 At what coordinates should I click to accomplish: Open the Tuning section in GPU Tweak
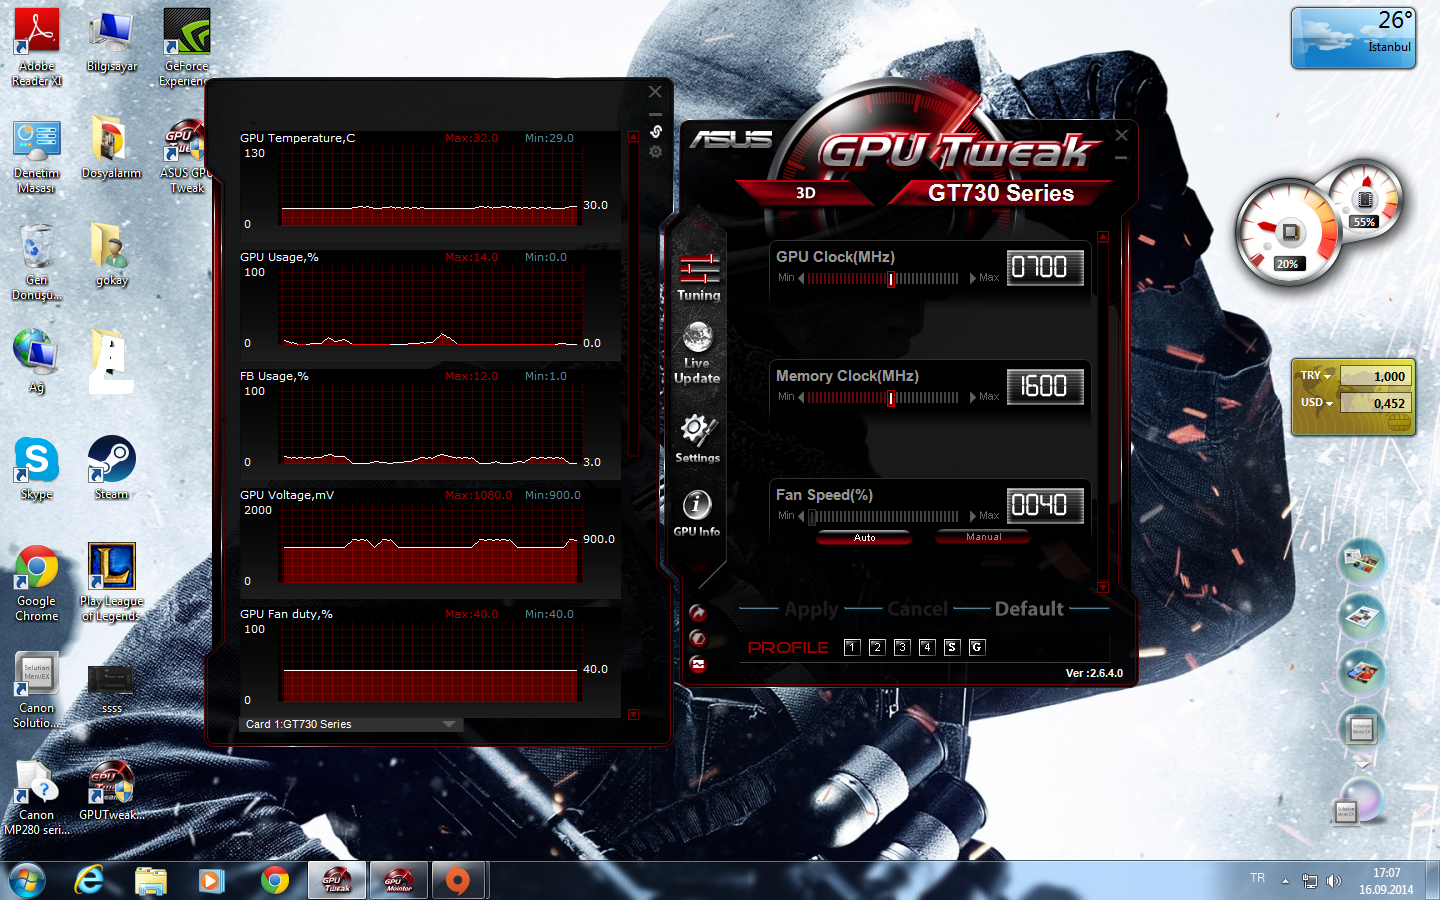pos(698,277)
